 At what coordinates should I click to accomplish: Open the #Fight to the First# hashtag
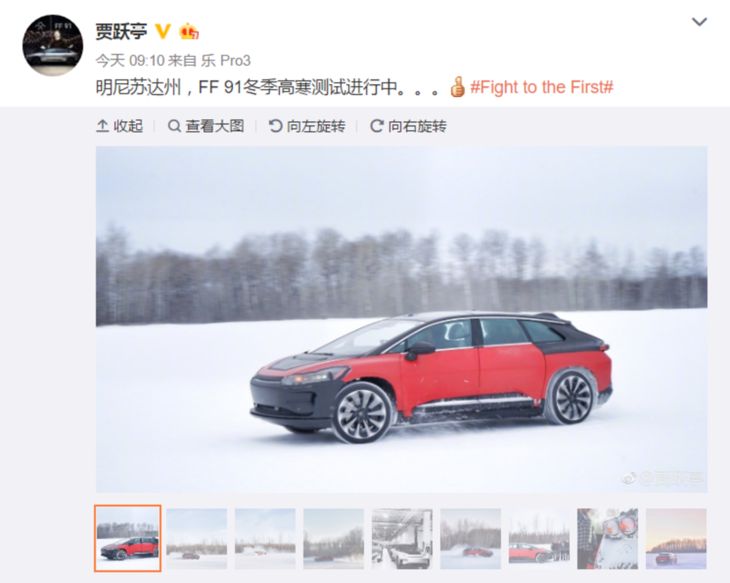point(541,87)
